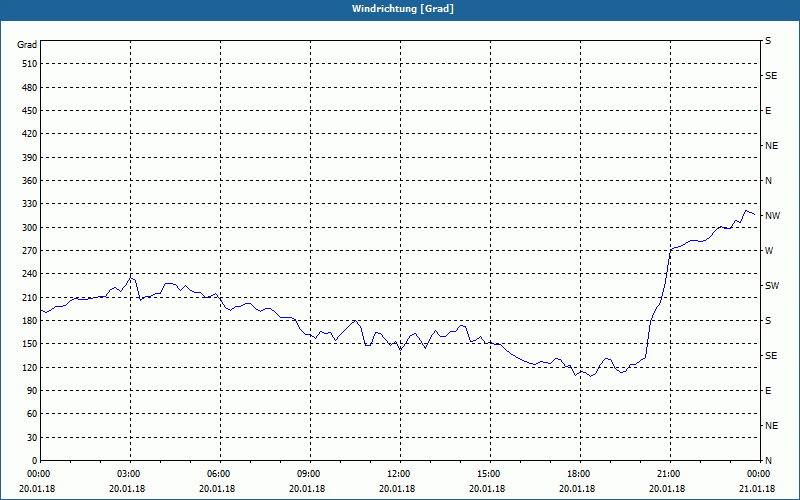
Task: Click the NW compass label
Action: [x=772, y=216]
